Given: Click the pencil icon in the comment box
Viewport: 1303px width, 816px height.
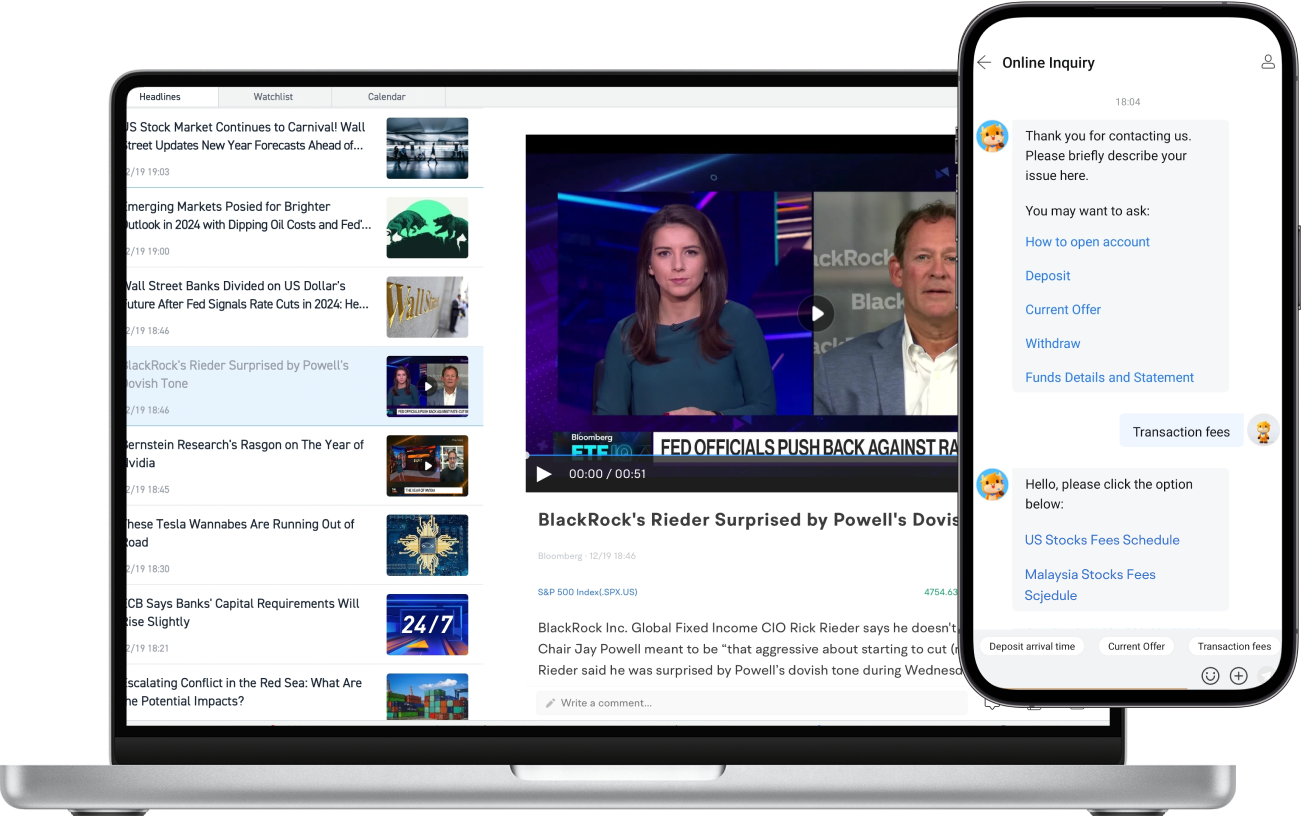Looking at the screenshot, I should pos(550,703).
